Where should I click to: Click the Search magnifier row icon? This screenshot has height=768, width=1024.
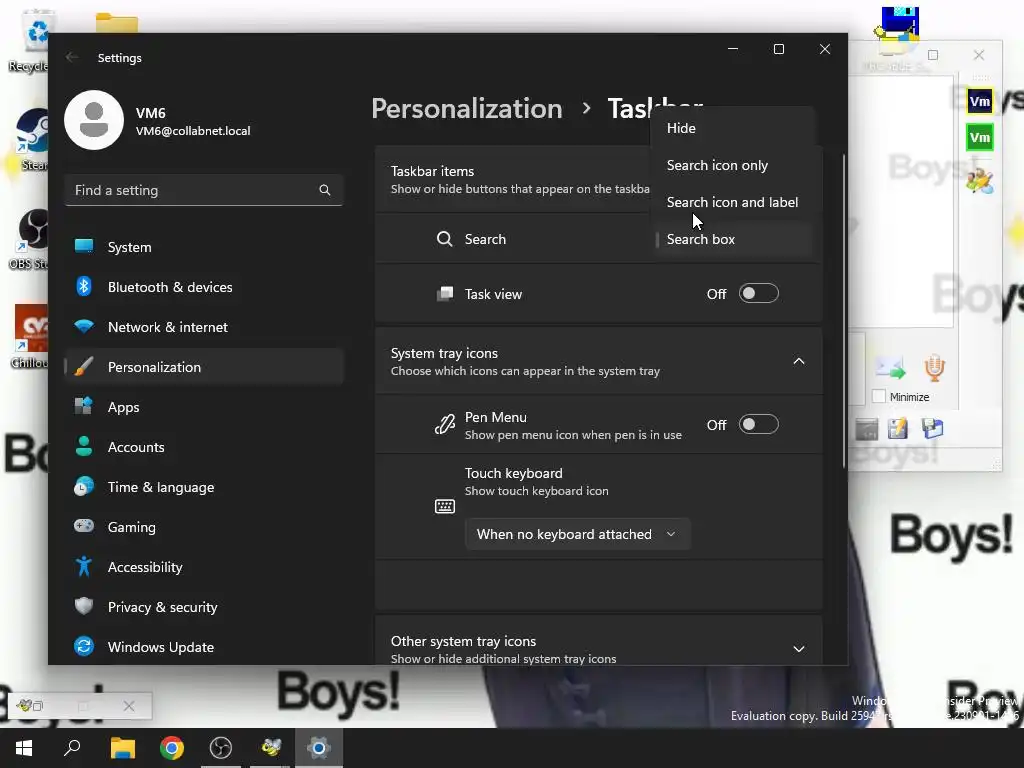(x=445, y=239)
